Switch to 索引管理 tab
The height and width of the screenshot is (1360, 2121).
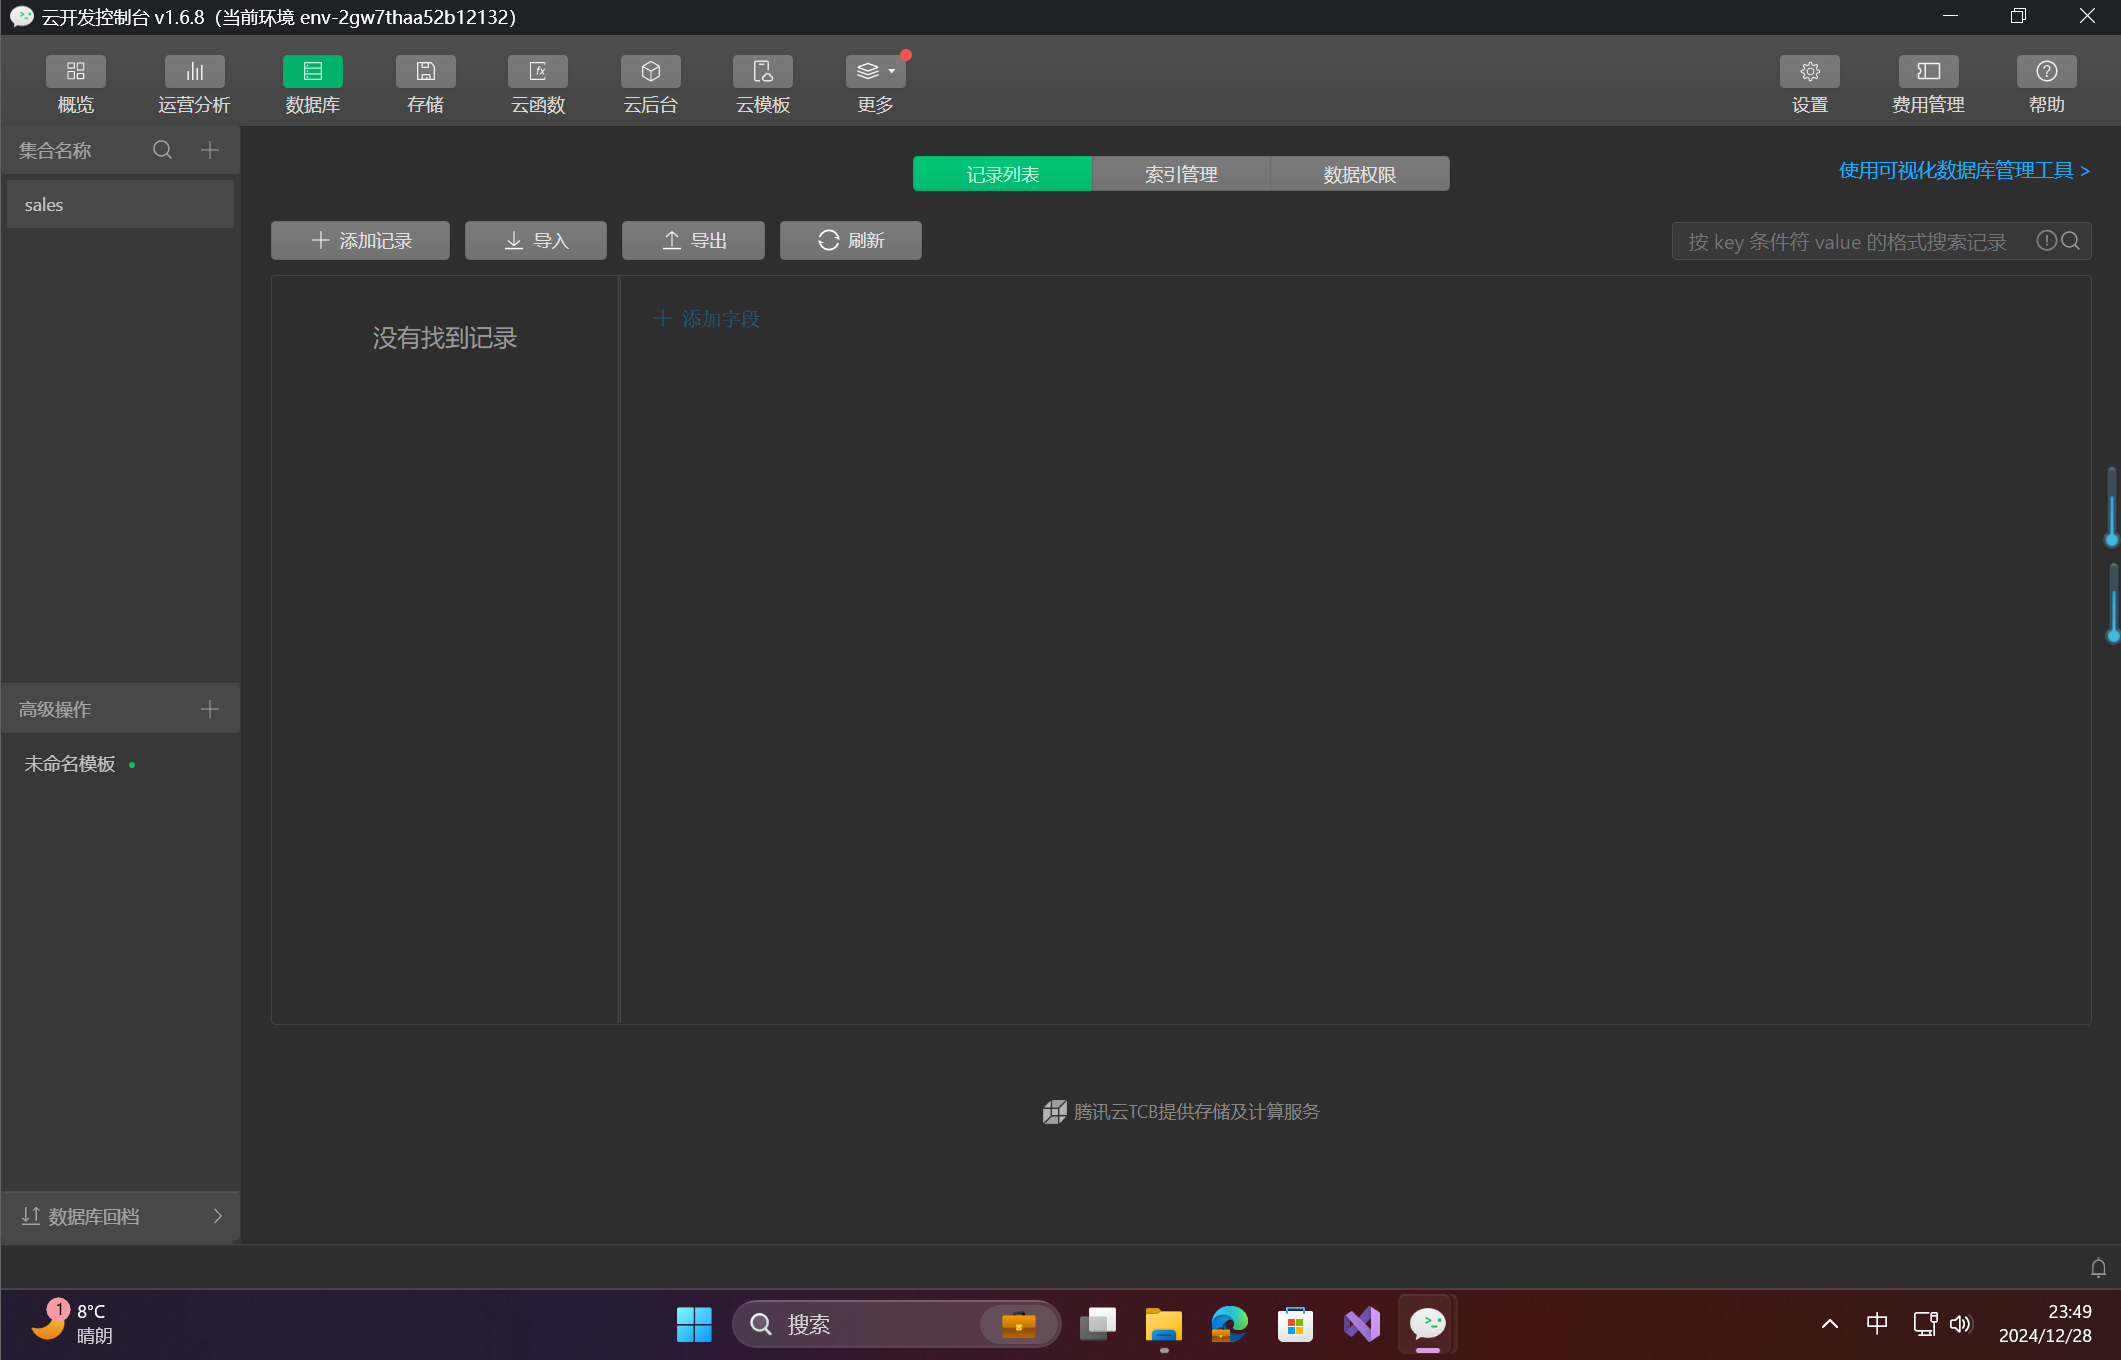coord(1181,174)
